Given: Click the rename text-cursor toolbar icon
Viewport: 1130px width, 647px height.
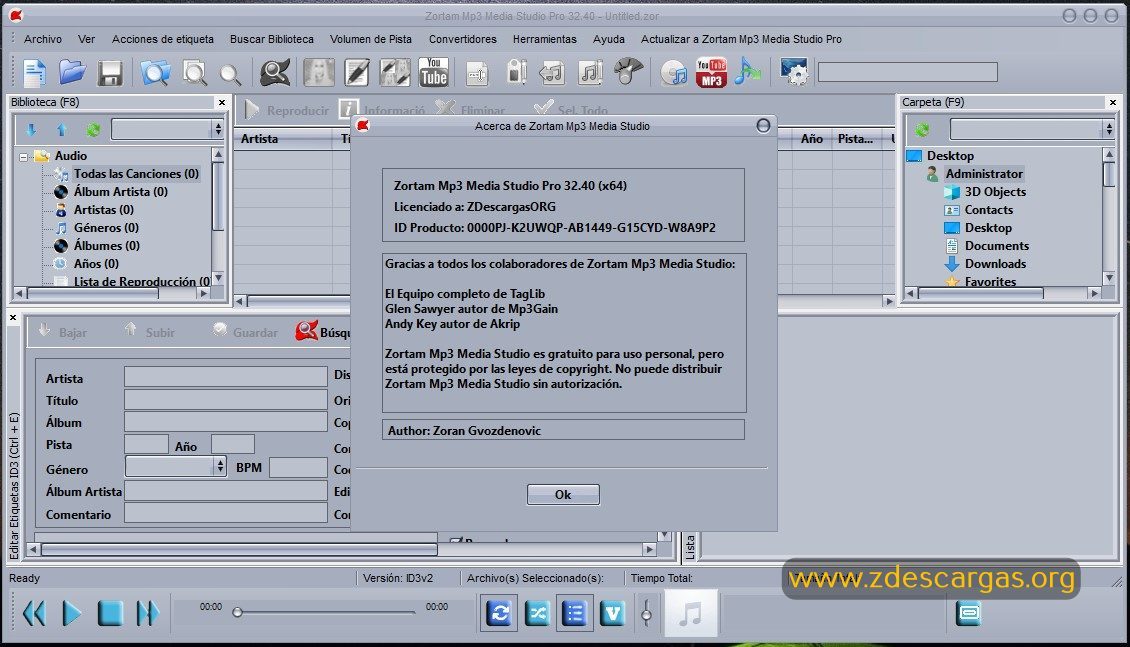Looking at the screenshot, I should point(477,73).
